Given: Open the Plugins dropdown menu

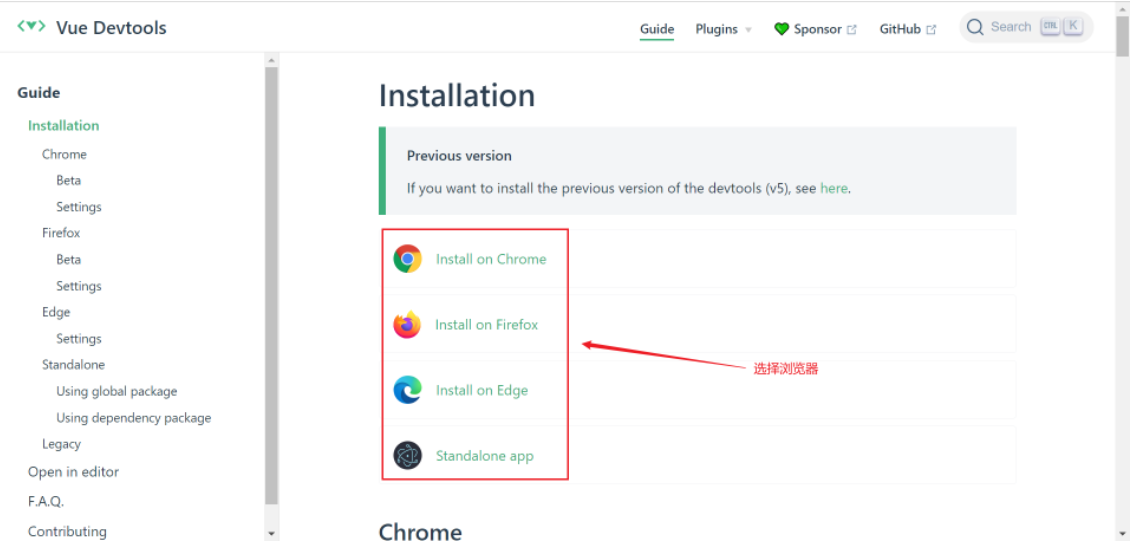Looking at the screenshot, I should pyautogui.click(x=723, y=29).
